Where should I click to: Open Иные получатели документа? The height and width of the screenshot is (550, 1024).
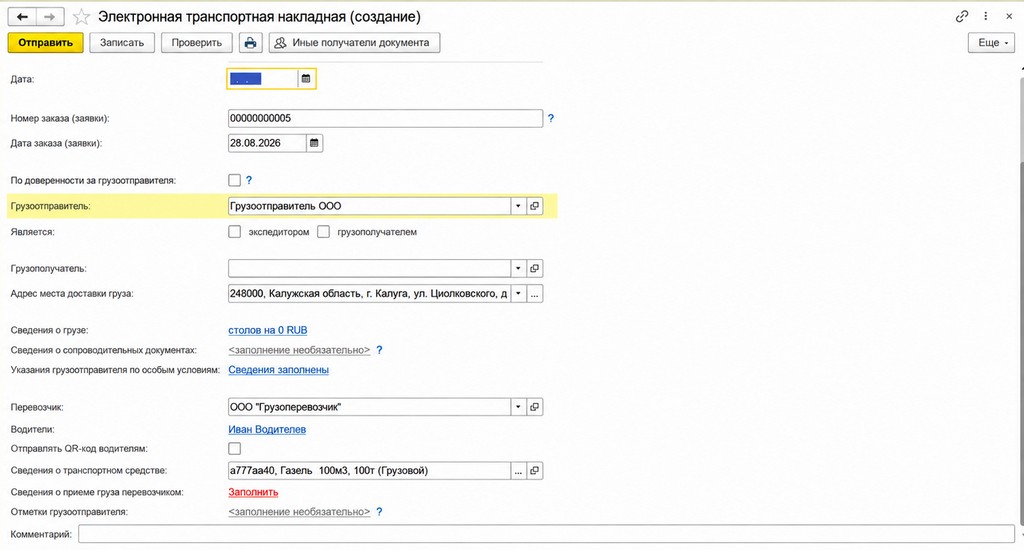point(354,42)
